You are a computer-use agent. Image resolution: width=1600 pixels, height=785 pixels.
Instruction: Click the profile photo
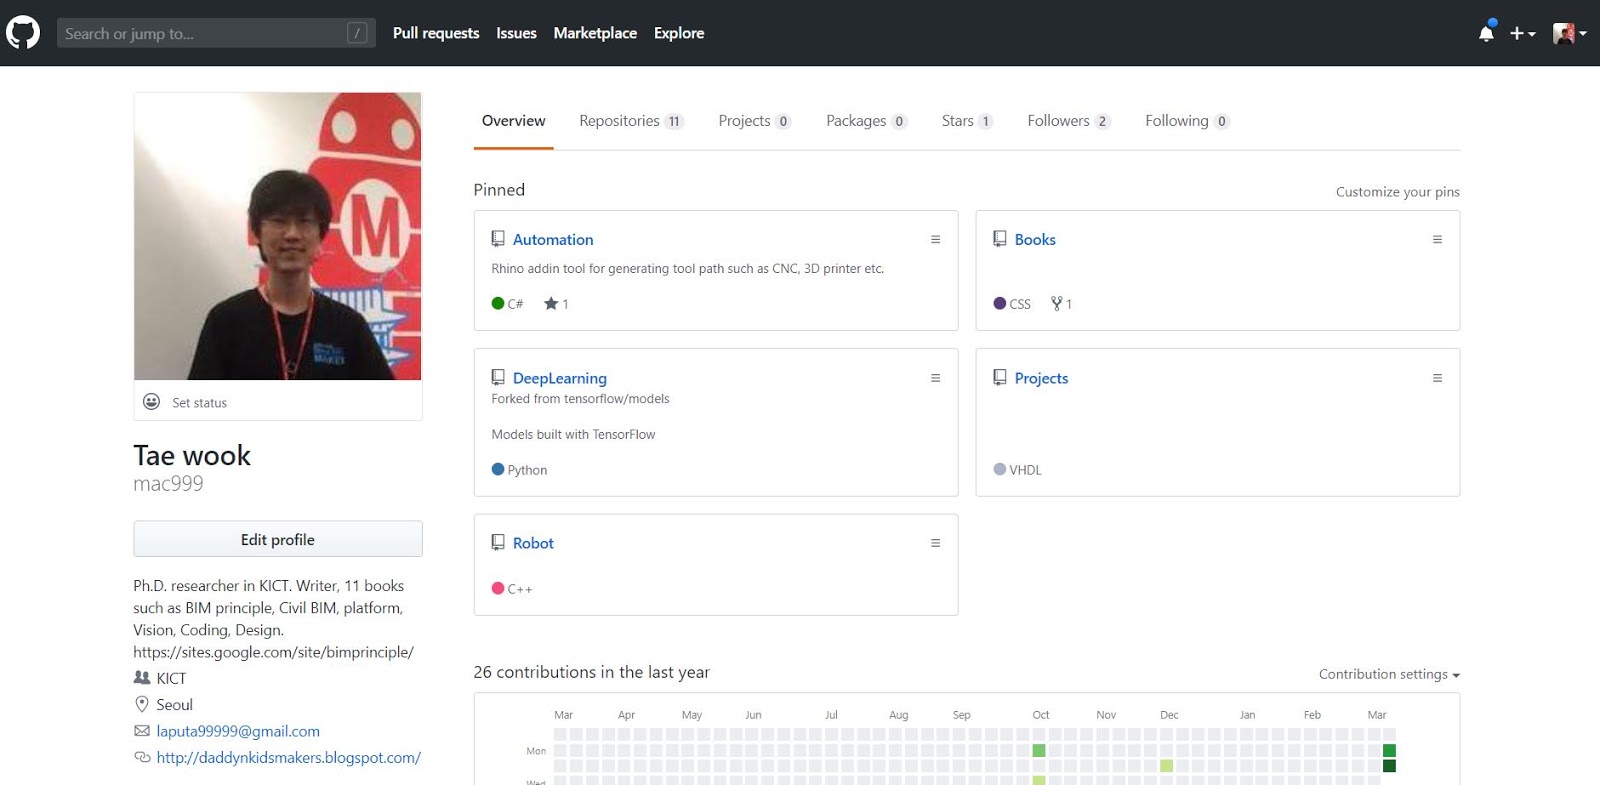point(278,236)
